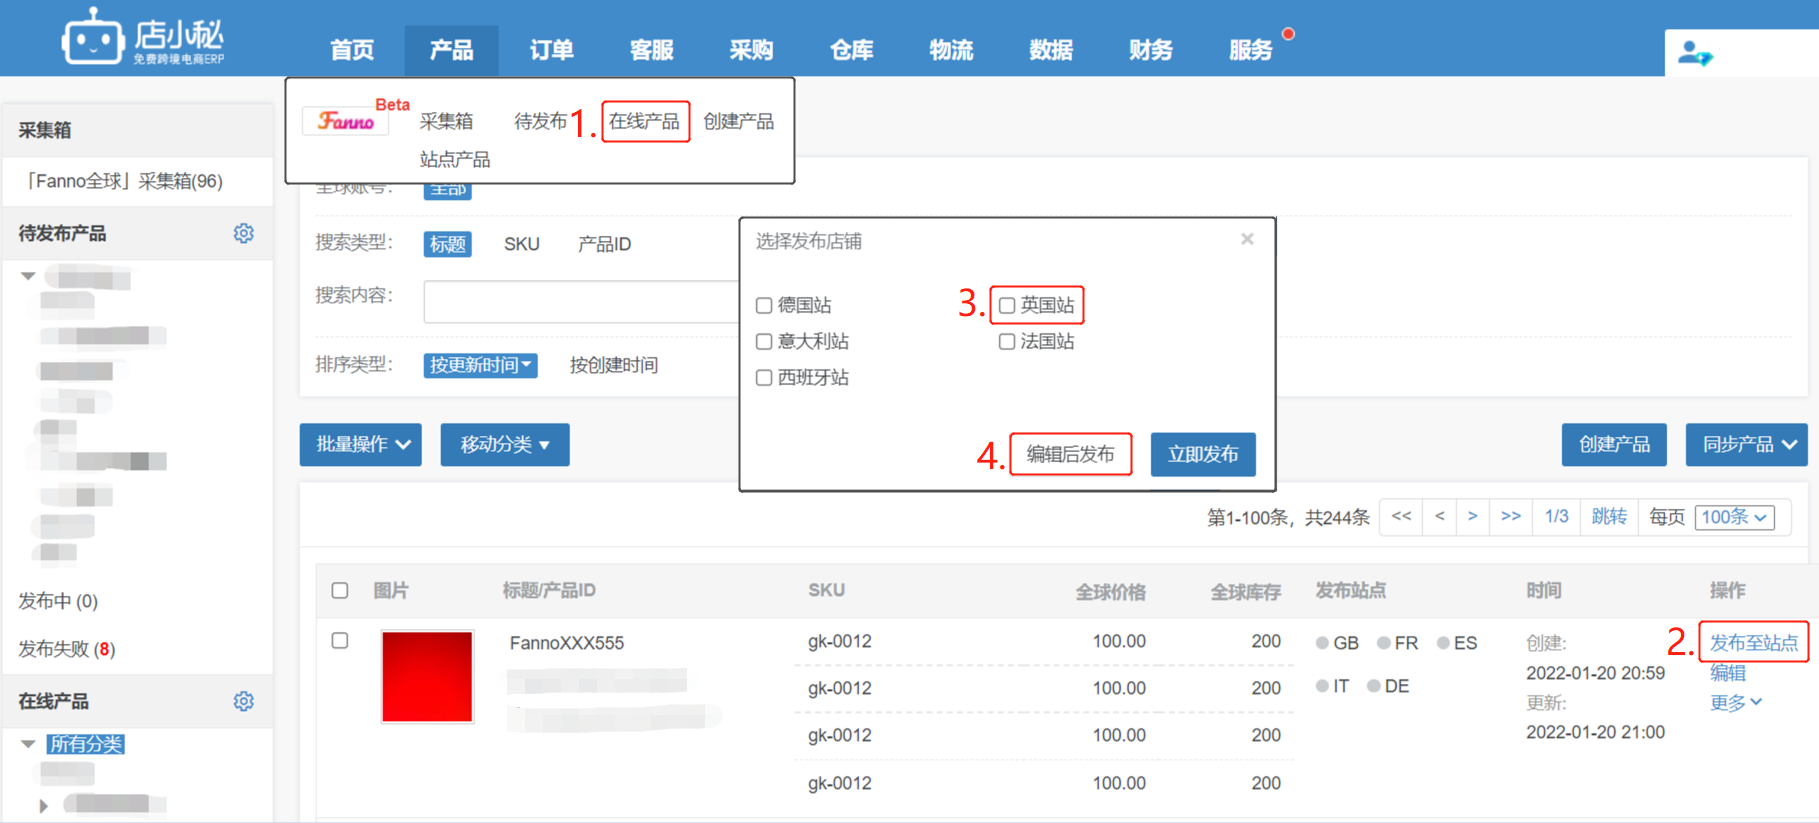Click the GB site status indicator
This screenshot has width=1819, height=823.
(1337, 643)
